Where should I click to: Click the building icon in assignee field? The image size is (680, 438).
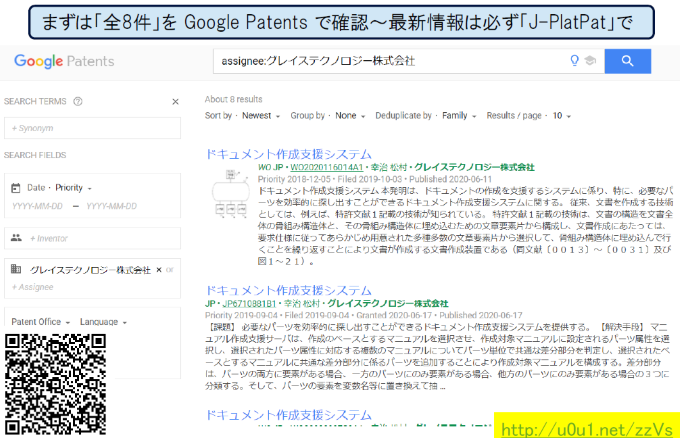coord(16,270)
